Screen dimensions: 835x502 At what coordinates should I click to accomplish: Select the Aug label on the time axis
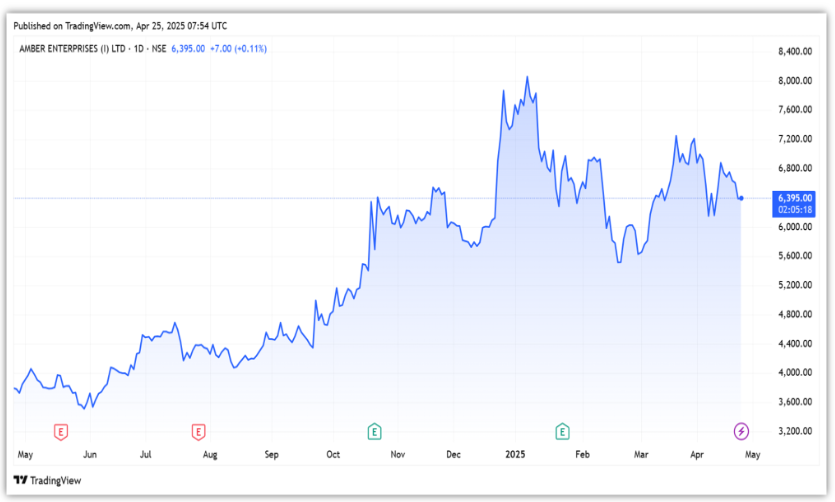pos(209,454)
